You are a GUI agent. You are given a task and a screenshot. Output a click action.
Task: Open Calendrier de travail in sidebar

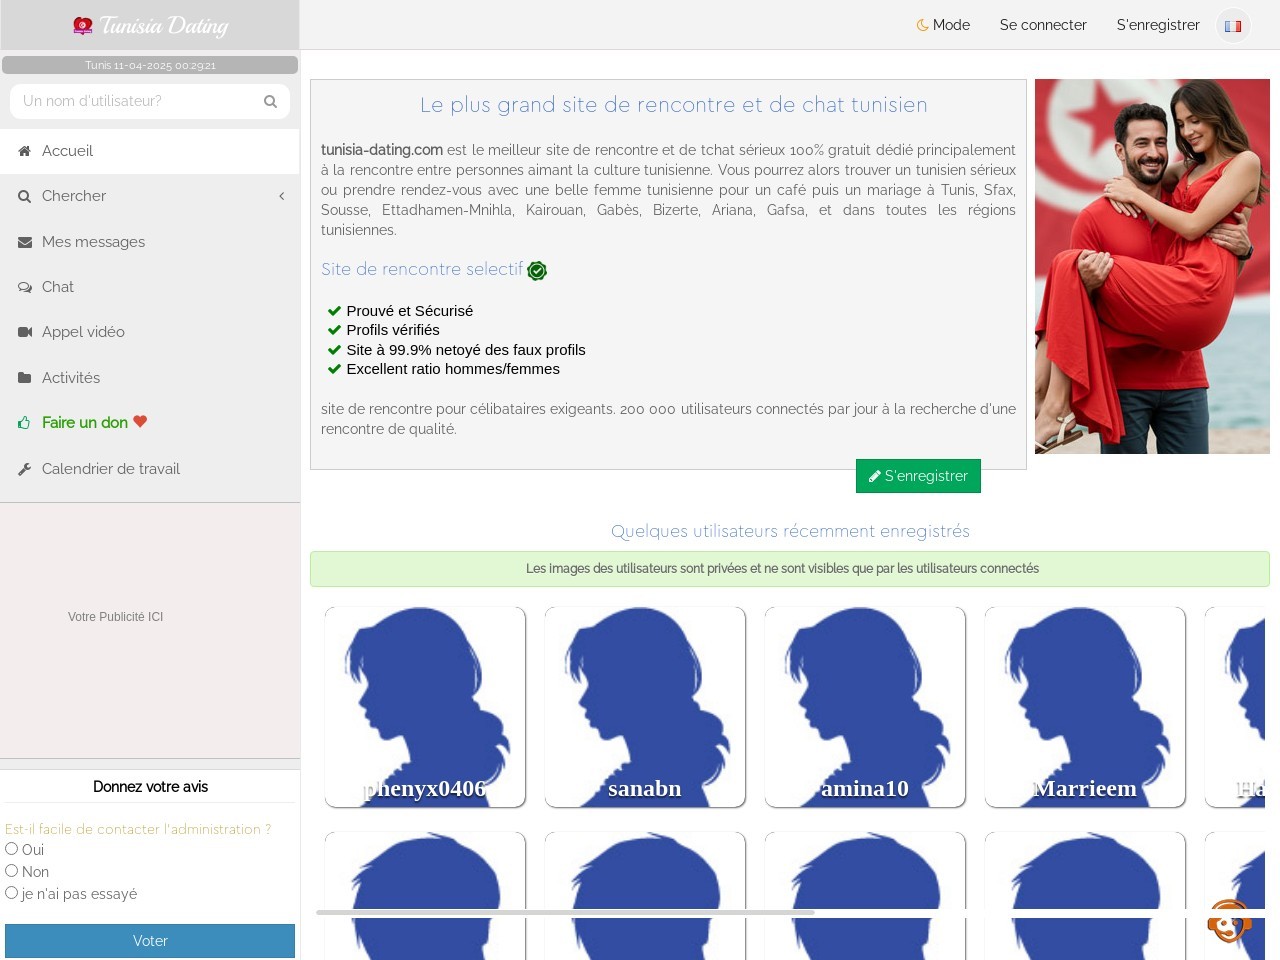(x=150, y=469)
